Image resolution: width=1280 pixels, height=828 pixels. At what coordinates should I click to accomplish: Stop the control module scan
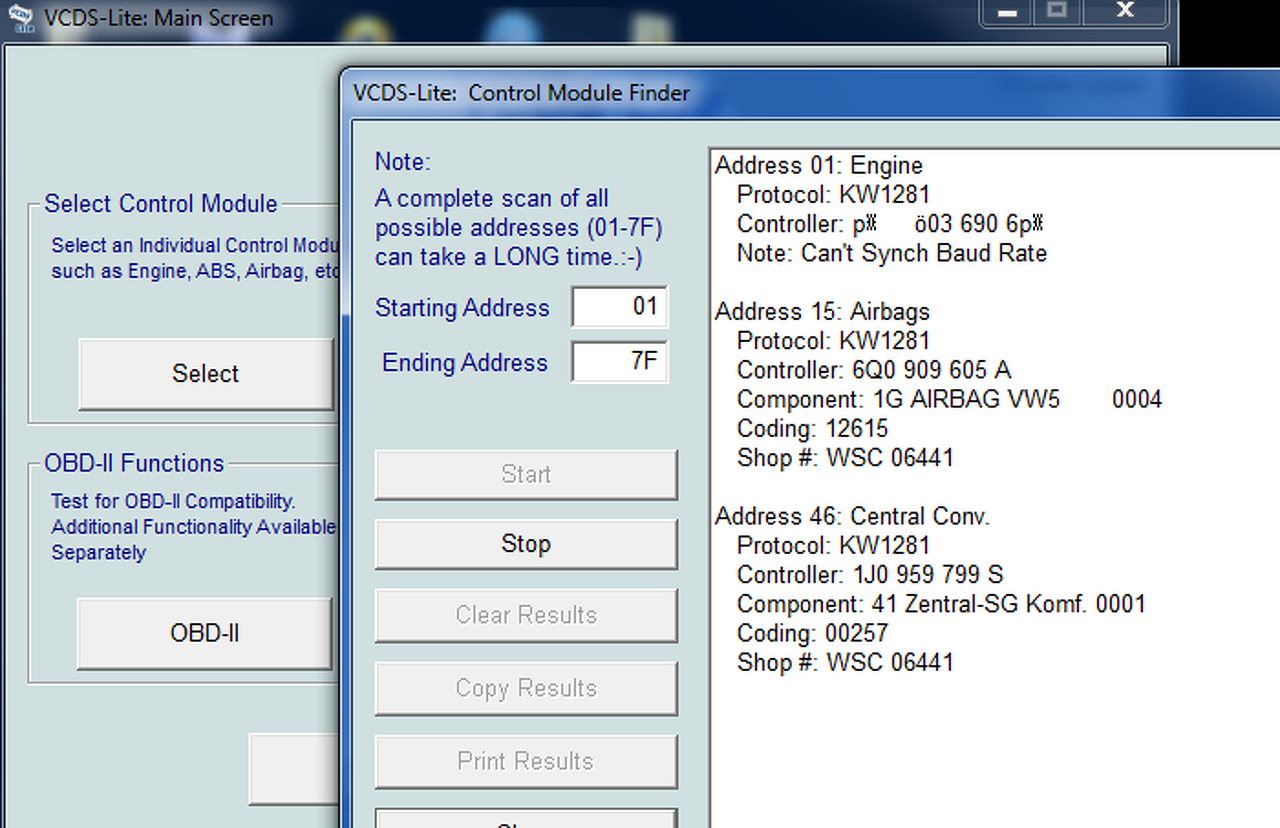pyautogui.click(x=526, y=544)
